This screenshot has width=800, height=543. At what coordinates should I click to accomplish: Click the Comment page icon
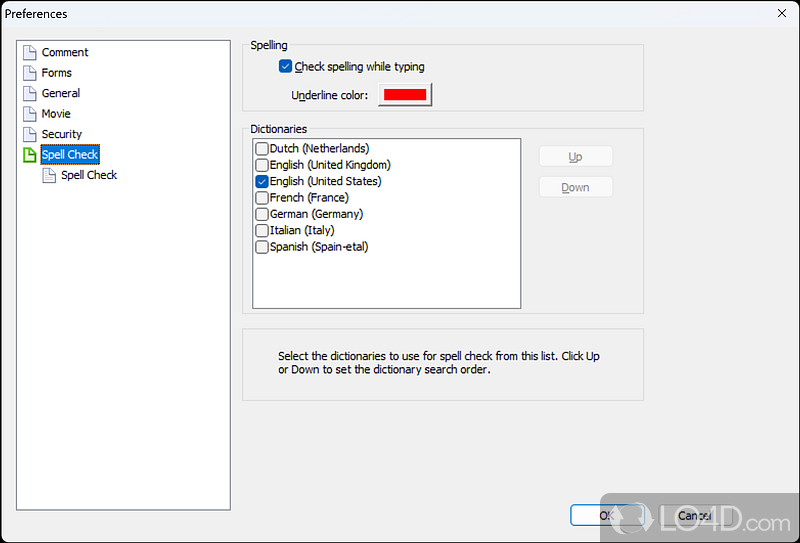pyautogui.click(x=30, y=53)
